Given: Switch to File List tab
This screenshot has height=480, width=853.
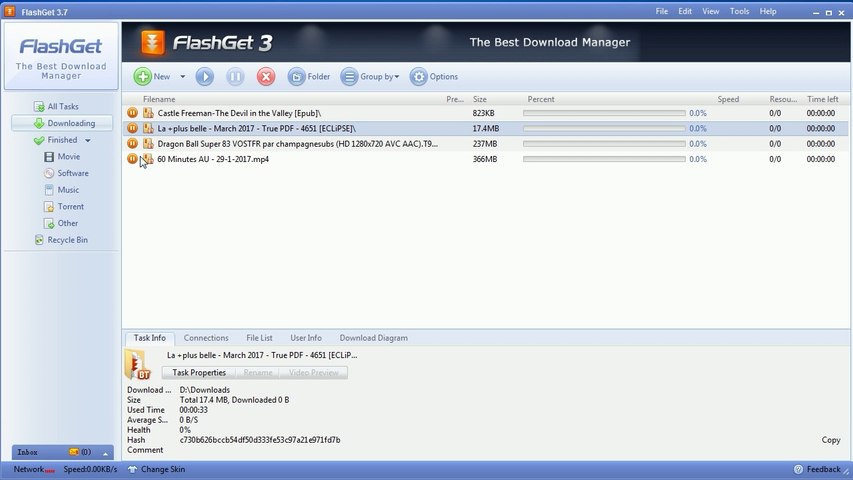Looking at the screenshot, I should click(259, 338).
